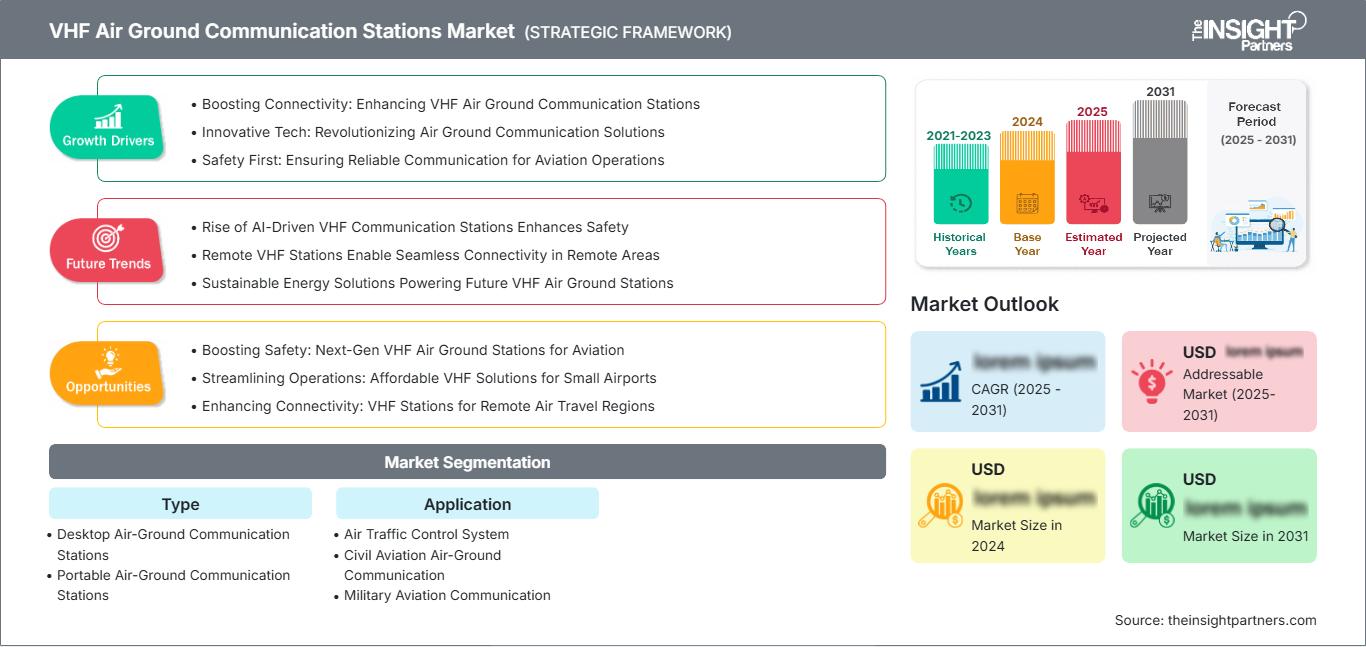Screen dimensions: 1366x647
Task: Select the Opportunities orange badge
Action: (x=108, y=373)
